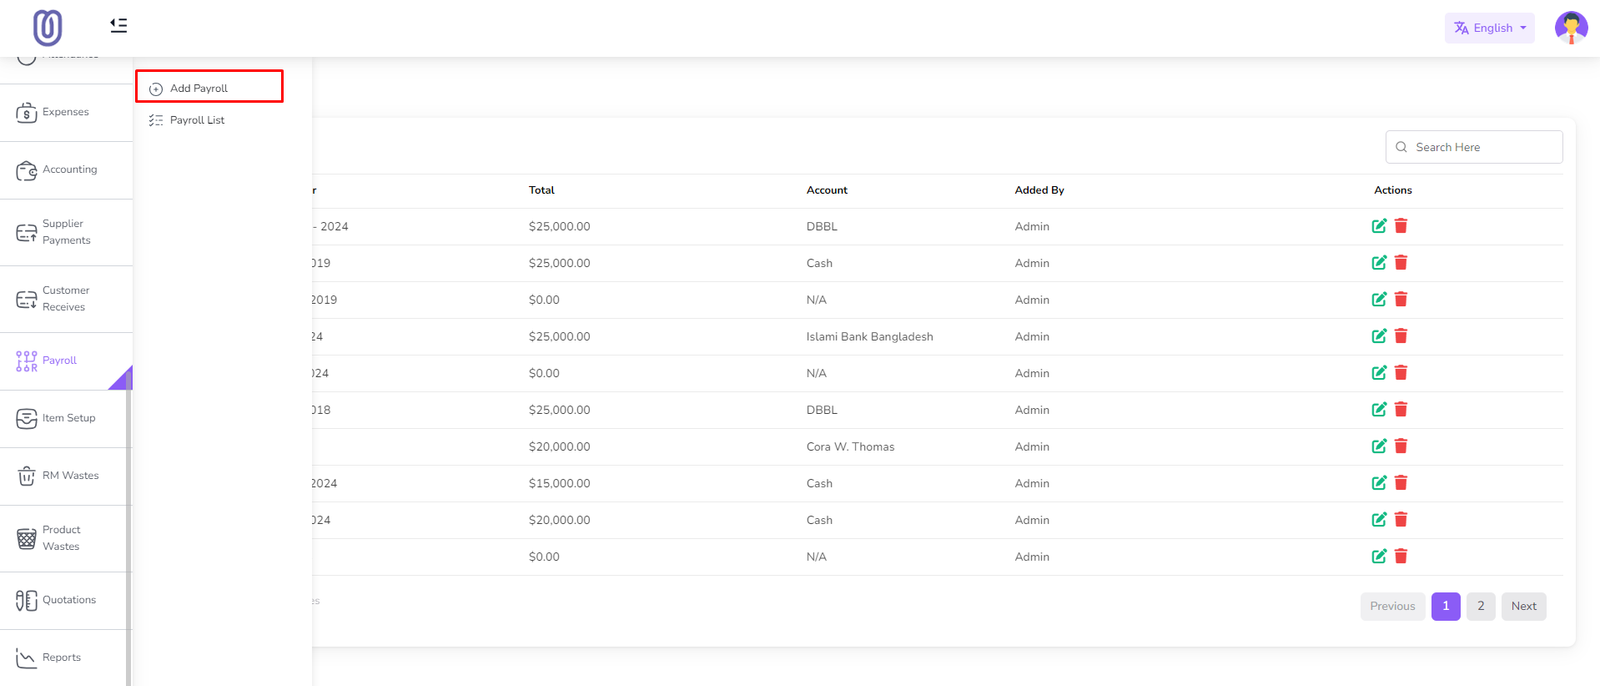Delete the Cora W. Thomas payroll row

pos(1401,446)
